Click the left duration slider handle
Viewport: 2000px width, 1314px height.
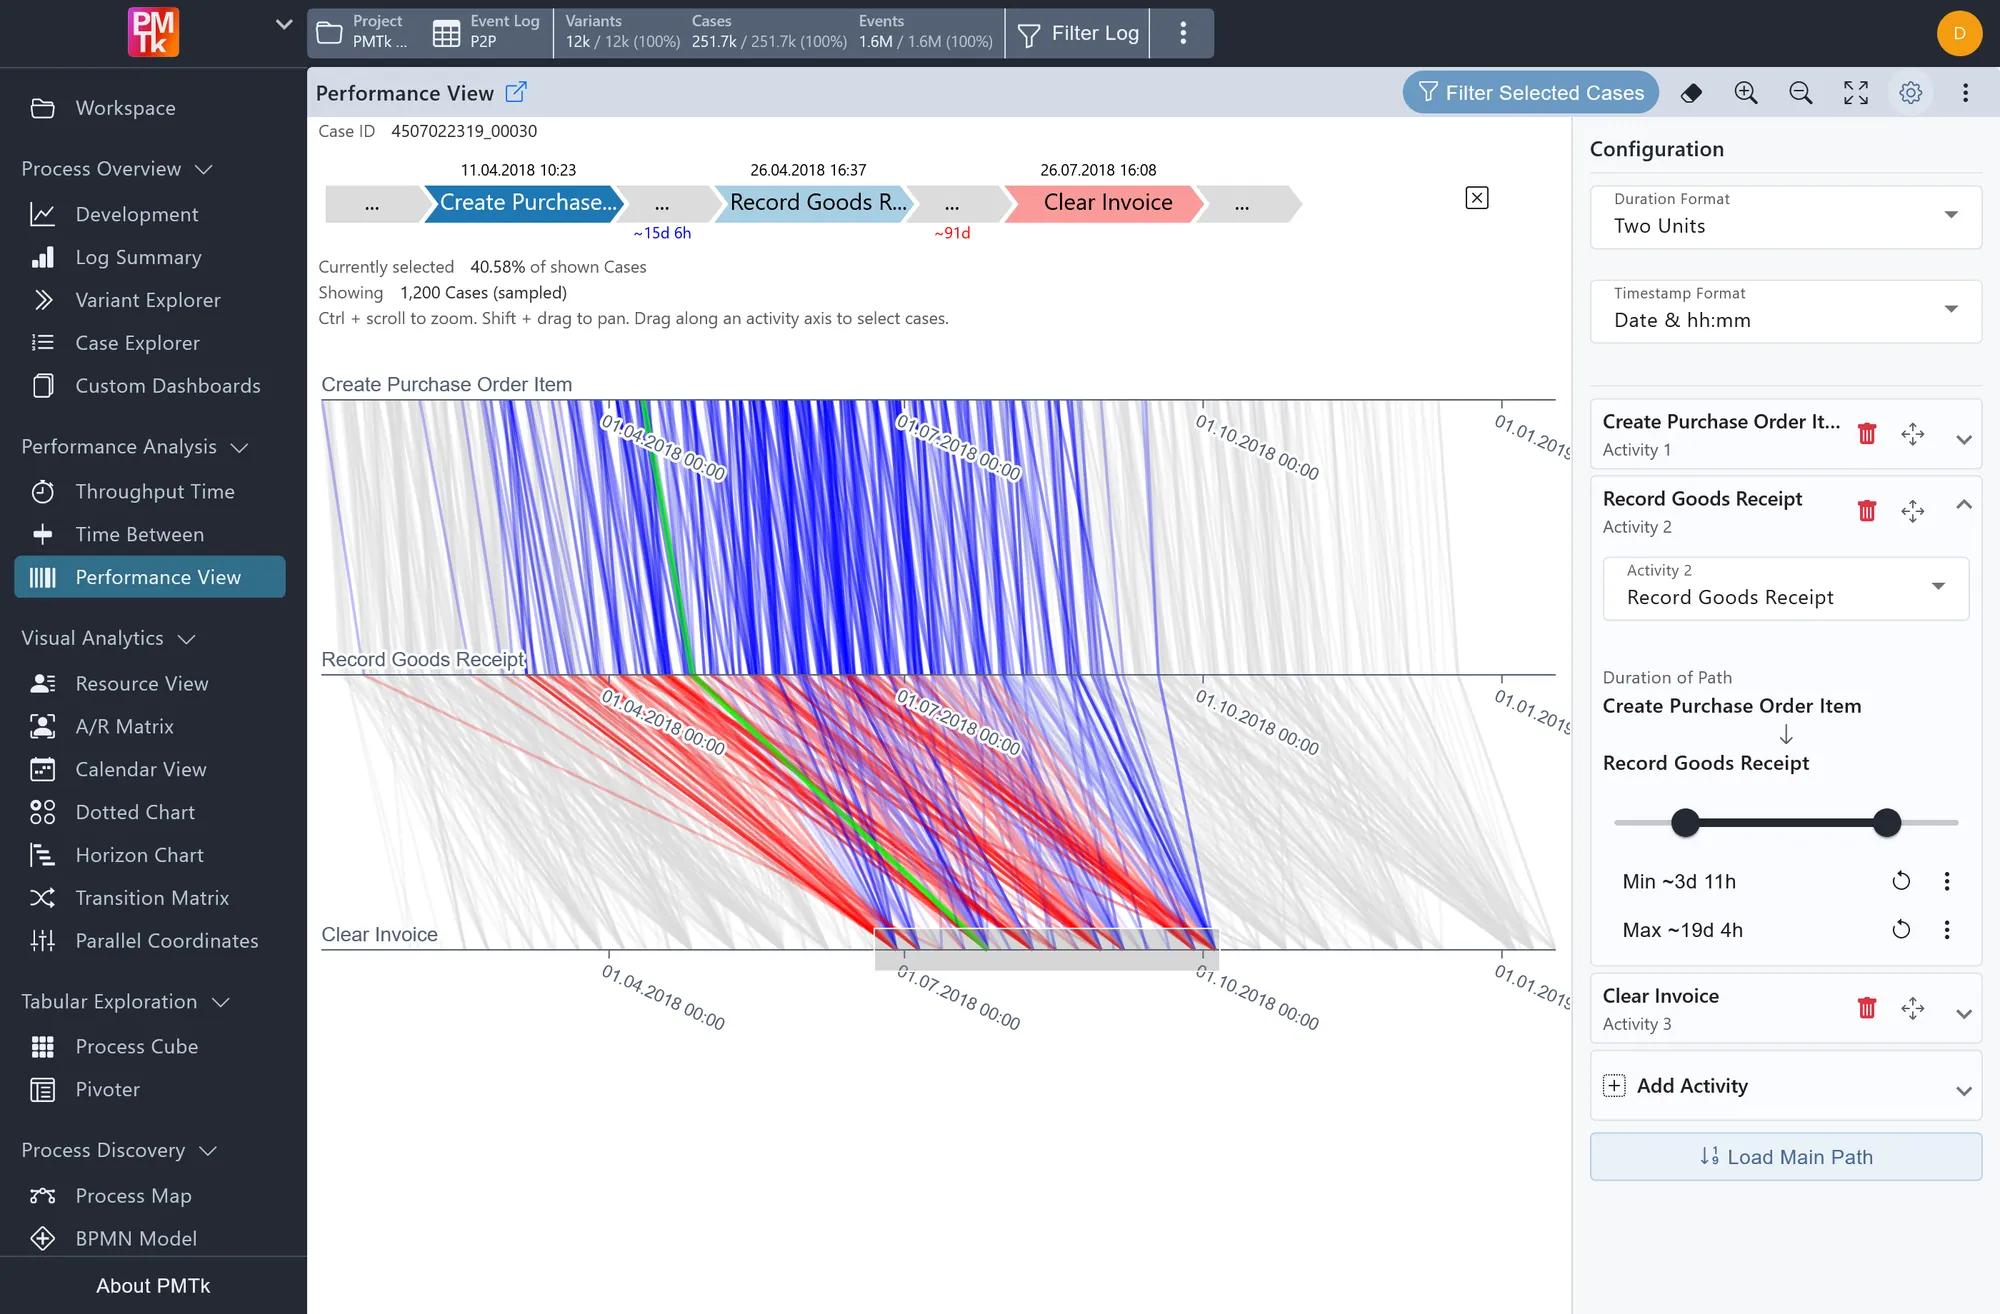[x=1685, y=823]
